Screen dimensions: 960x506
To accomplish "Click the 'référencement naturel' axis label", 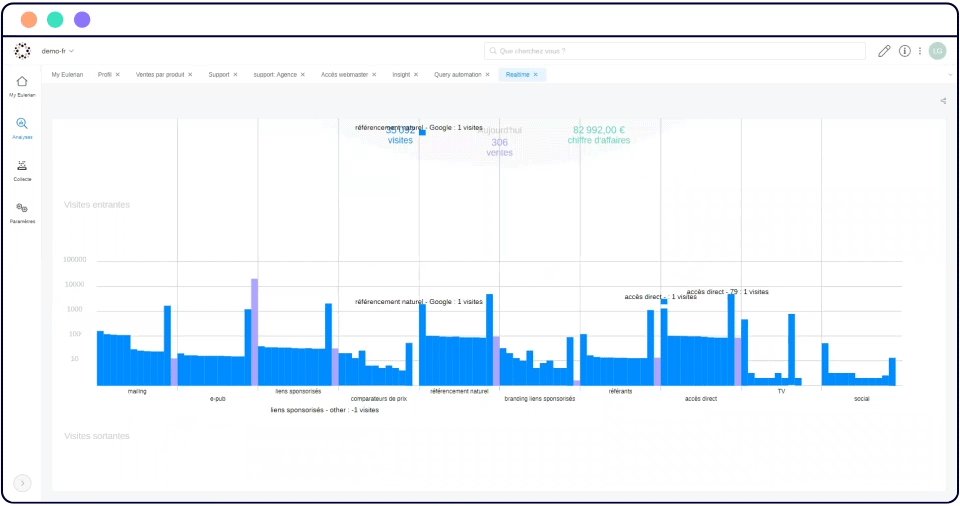I will 459,391.
